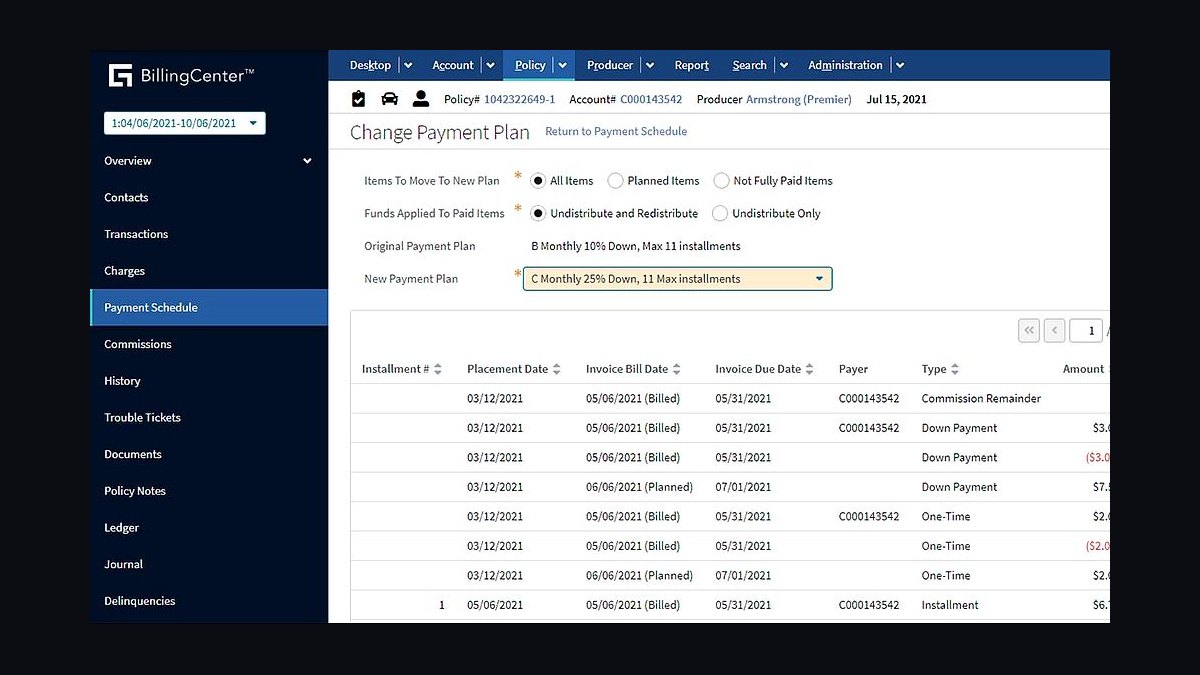Open Ledger in the sidebar
The image size is (1200, 675).
(x=208, y=528)
